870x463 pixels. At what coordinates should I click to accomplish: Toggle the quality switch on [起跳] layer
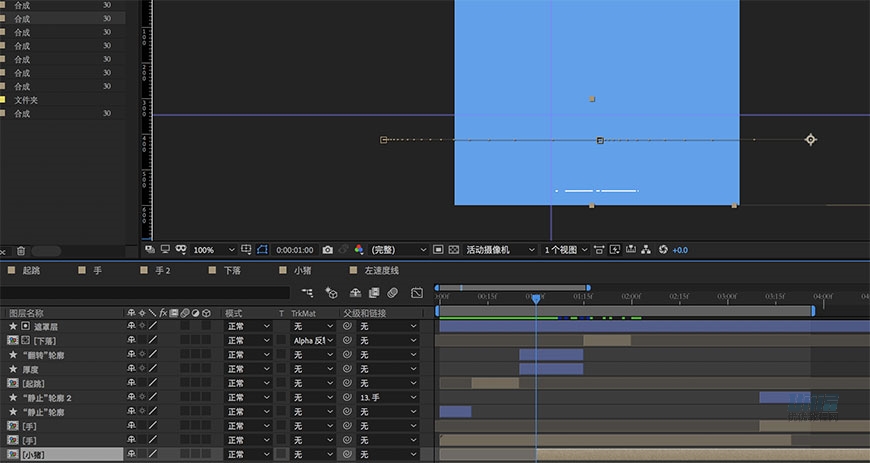coord(153,383)
